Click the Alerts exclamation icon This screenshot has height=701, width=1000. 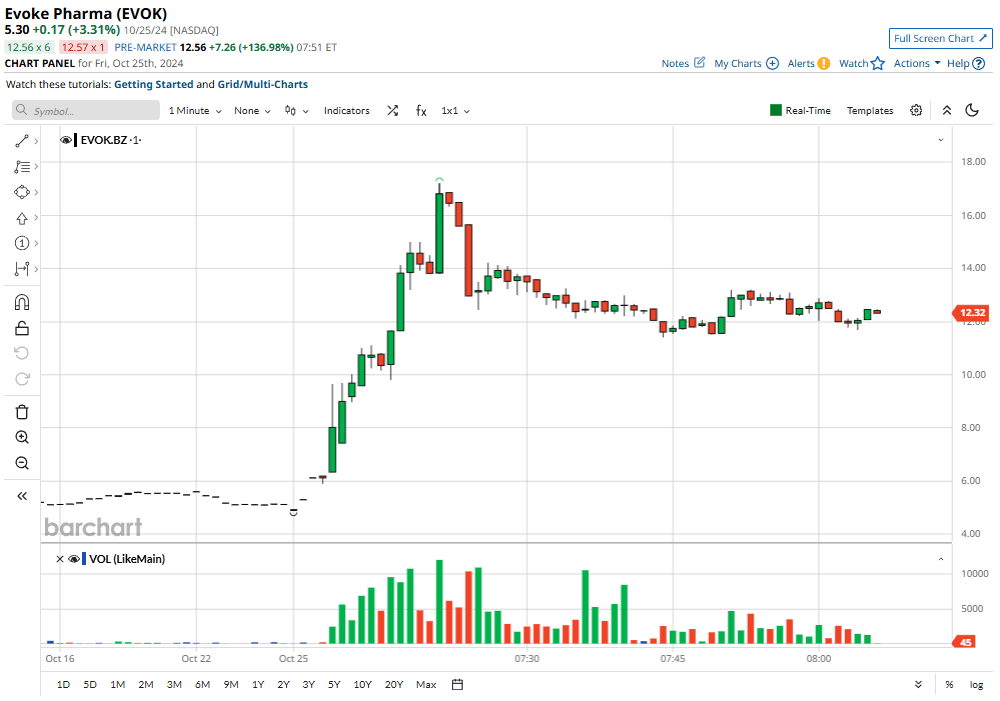pos(823,63)
